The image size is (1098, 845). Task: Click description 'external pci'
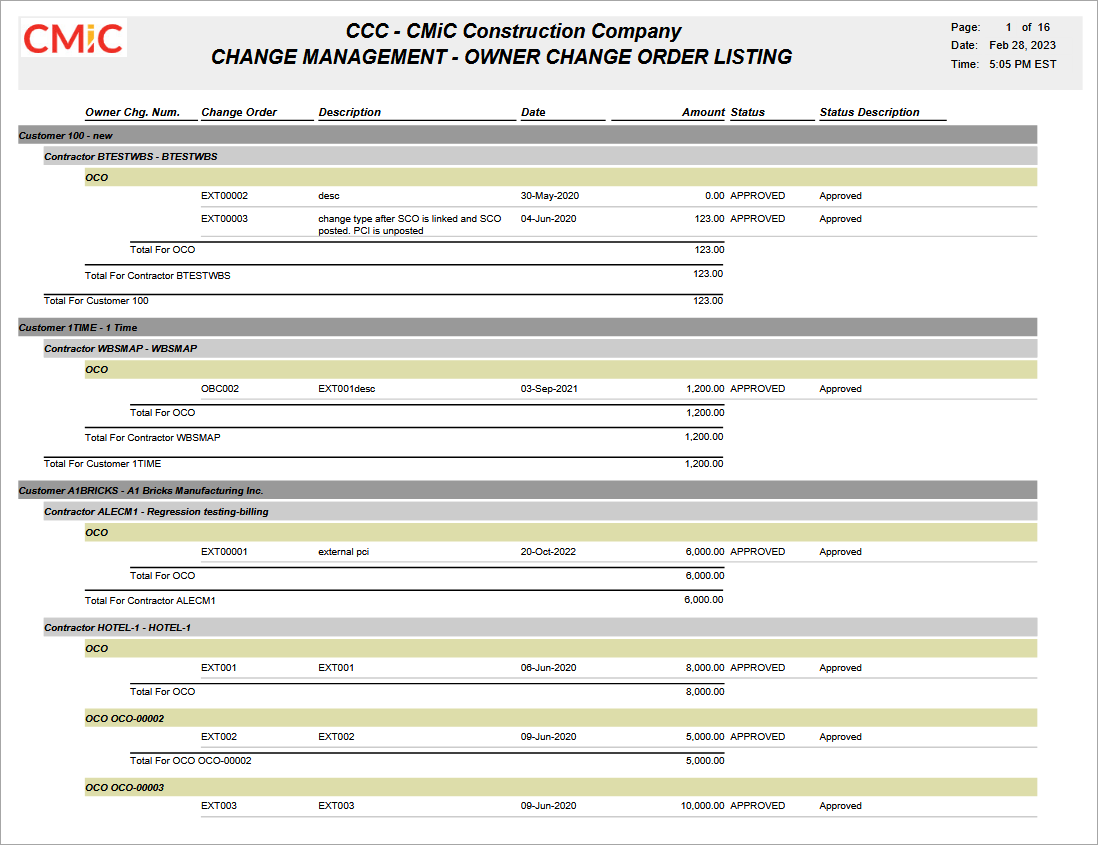point(343,552)
